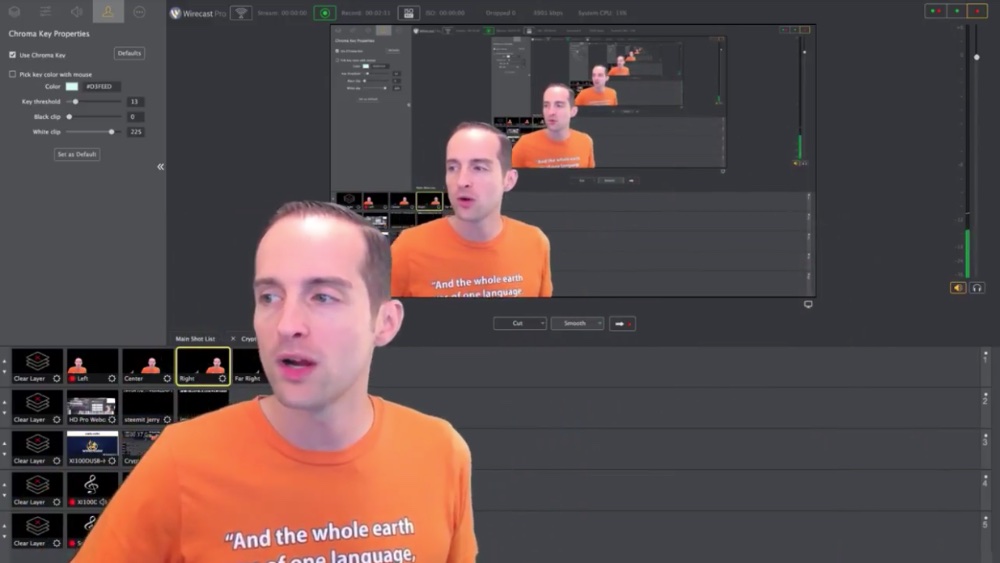This screenshot has height=563, width=1000.
Task: Click the Defaults button
Action: (129, 54)
